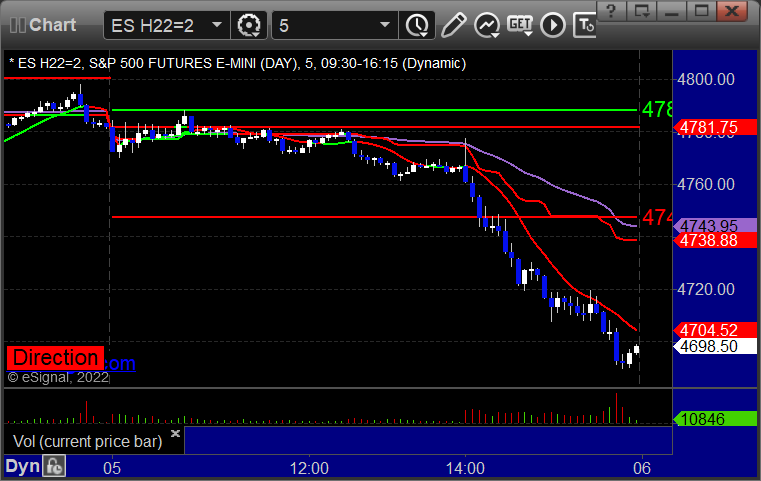
Task: Open the window options dropdown icon
Action: click(x=642, y=10)
